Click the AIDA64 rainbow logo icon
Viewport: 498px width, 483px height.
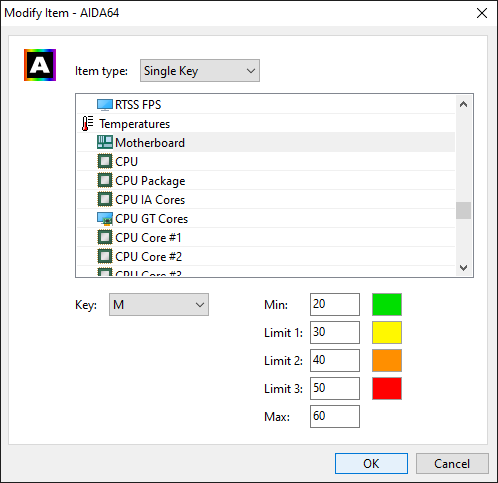pos(40,65)
